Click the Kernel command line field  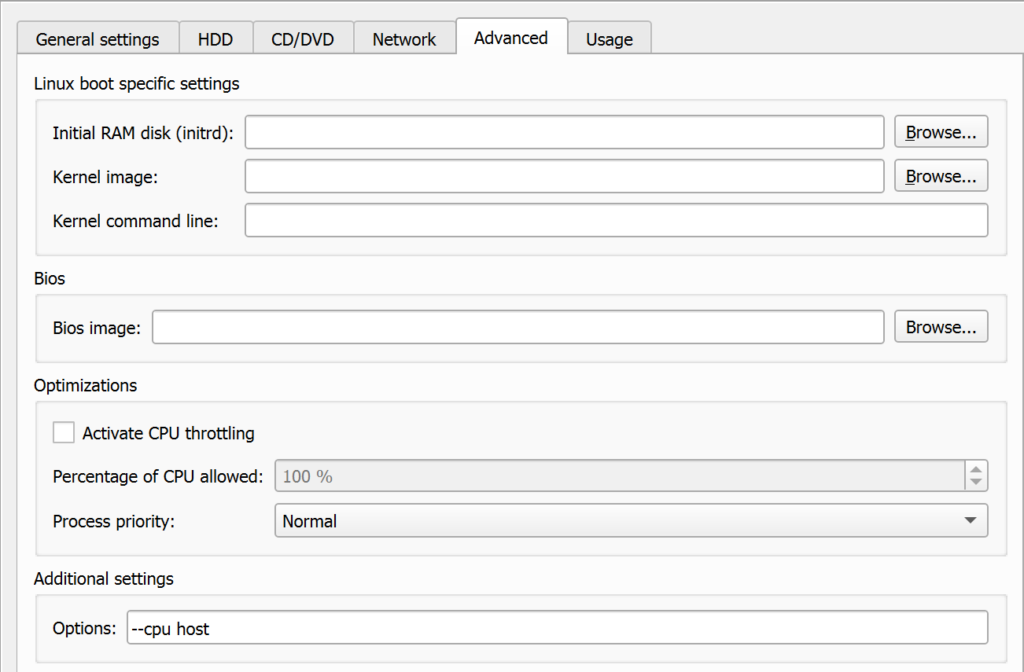pyautogui.click(x=616, y=220)
